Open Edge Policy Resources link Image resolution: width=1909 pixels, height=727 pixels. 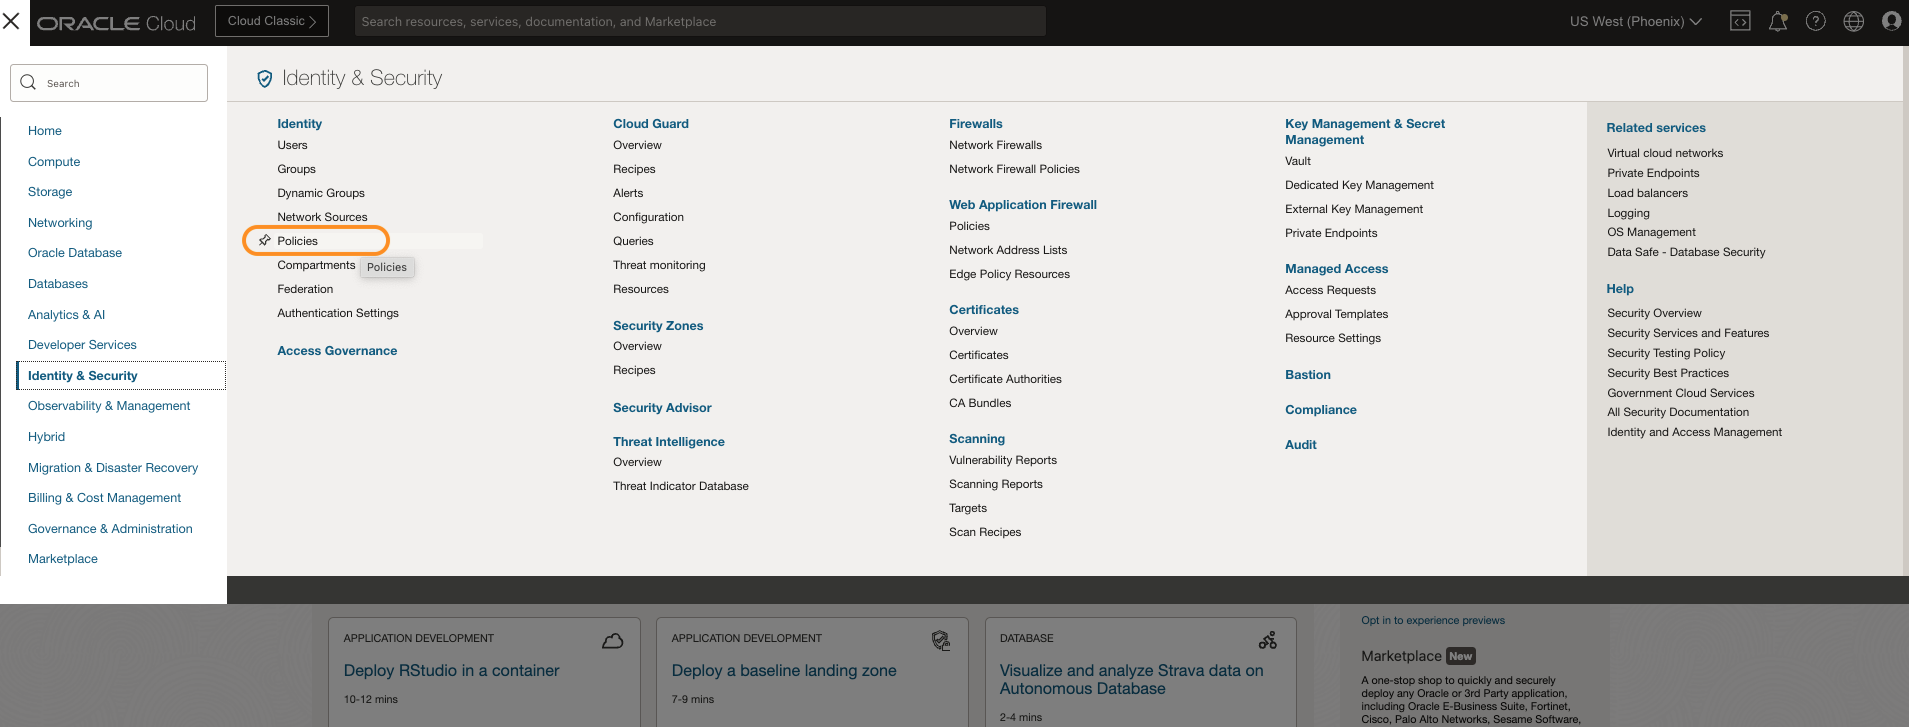click(1009, 274)
